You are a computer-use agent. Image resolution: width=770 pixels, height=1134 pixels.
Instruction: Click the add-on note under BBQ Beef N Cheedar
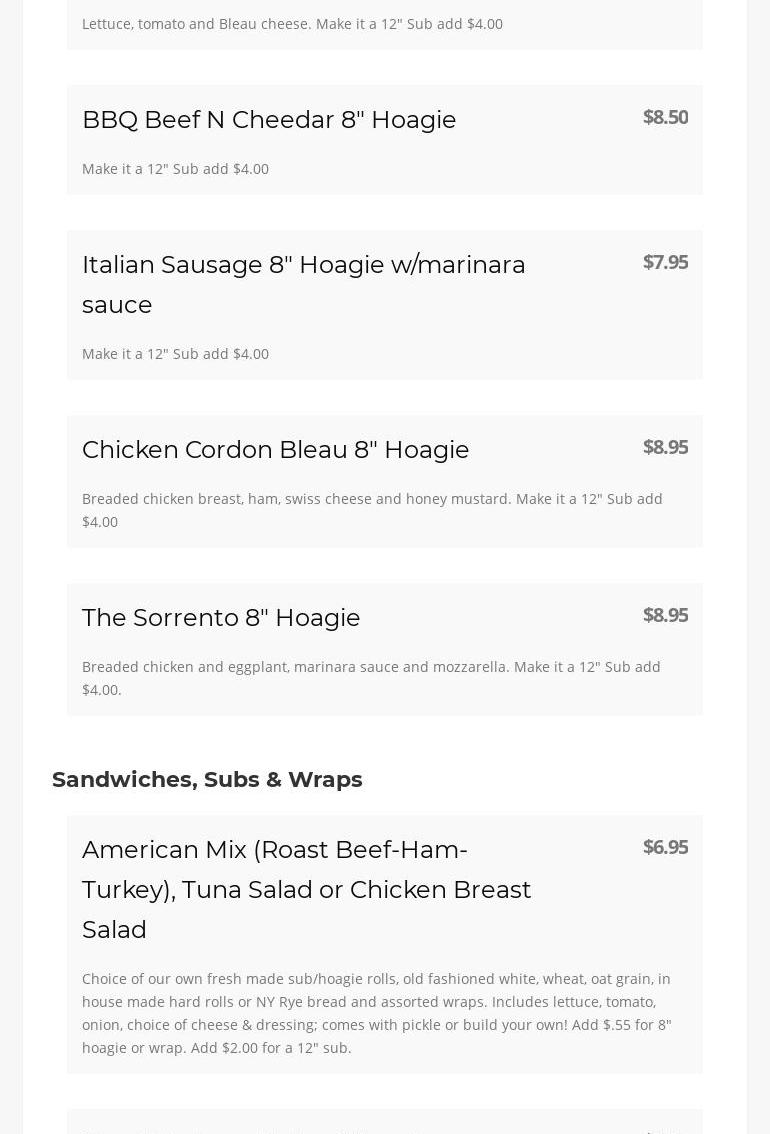175,169
